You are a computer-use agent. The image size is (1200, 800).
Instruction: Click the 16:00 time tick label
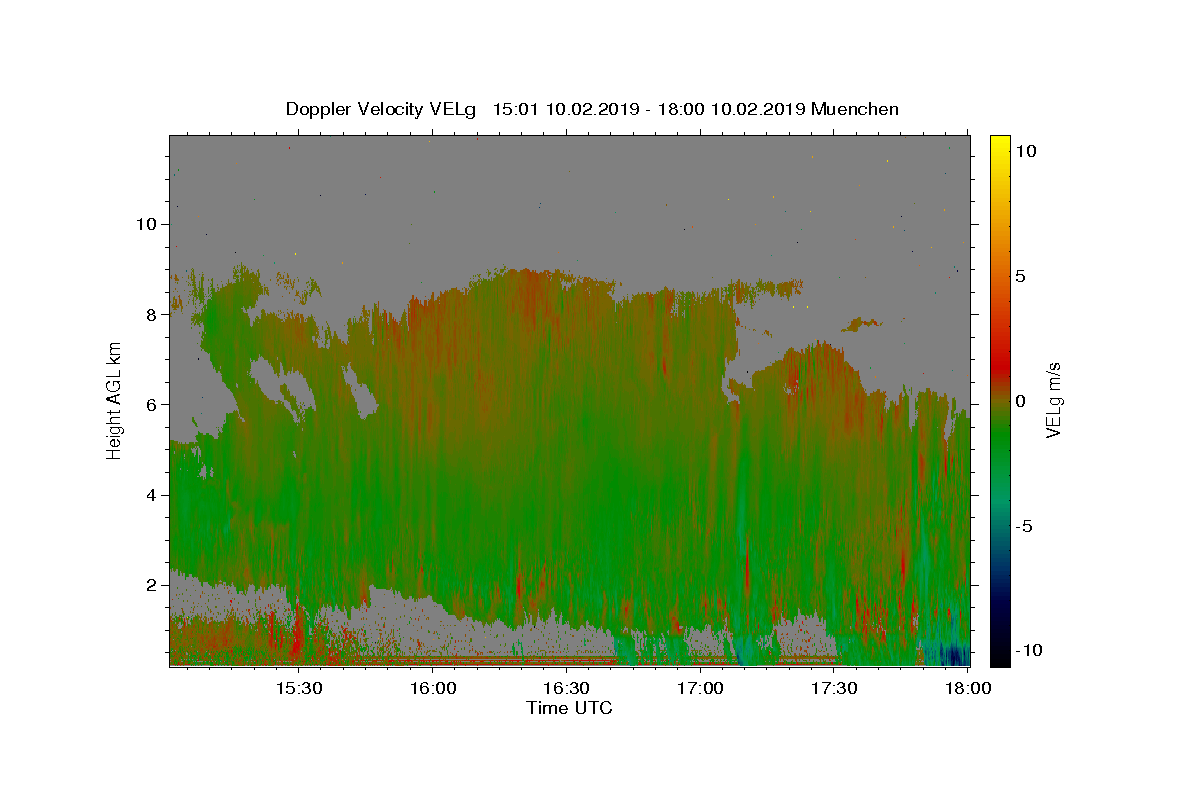click(x=433, y=688)
